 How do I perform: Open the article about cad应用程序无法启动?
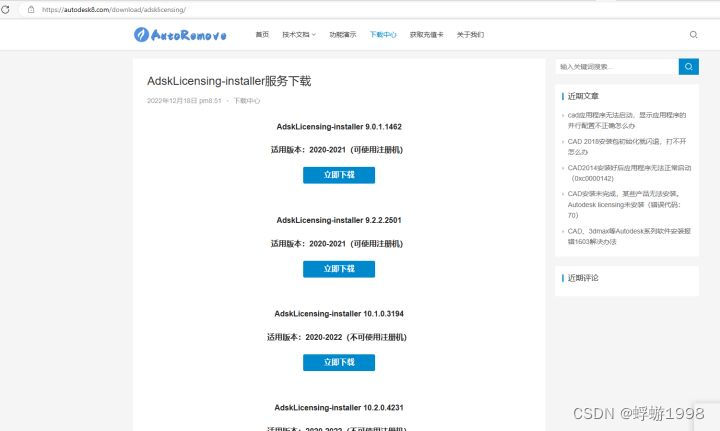coord(627,120)
